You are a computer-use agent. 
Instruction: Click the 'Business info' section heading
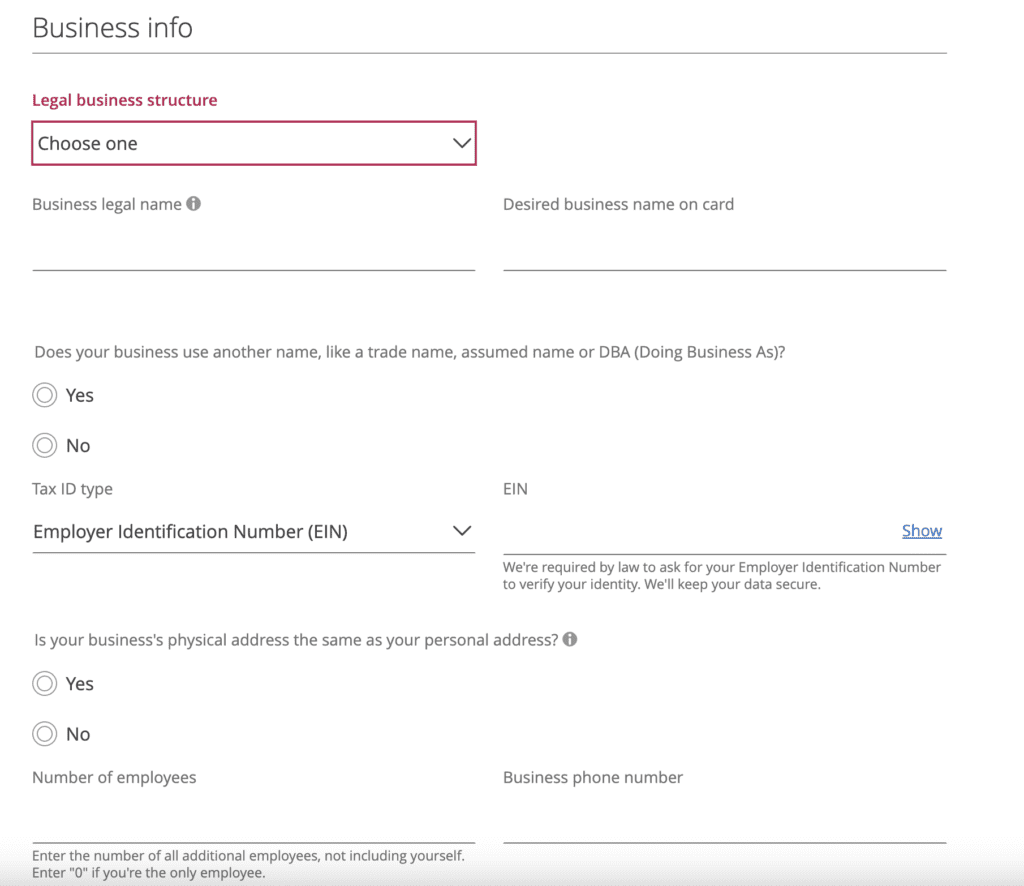click(112, 28)
